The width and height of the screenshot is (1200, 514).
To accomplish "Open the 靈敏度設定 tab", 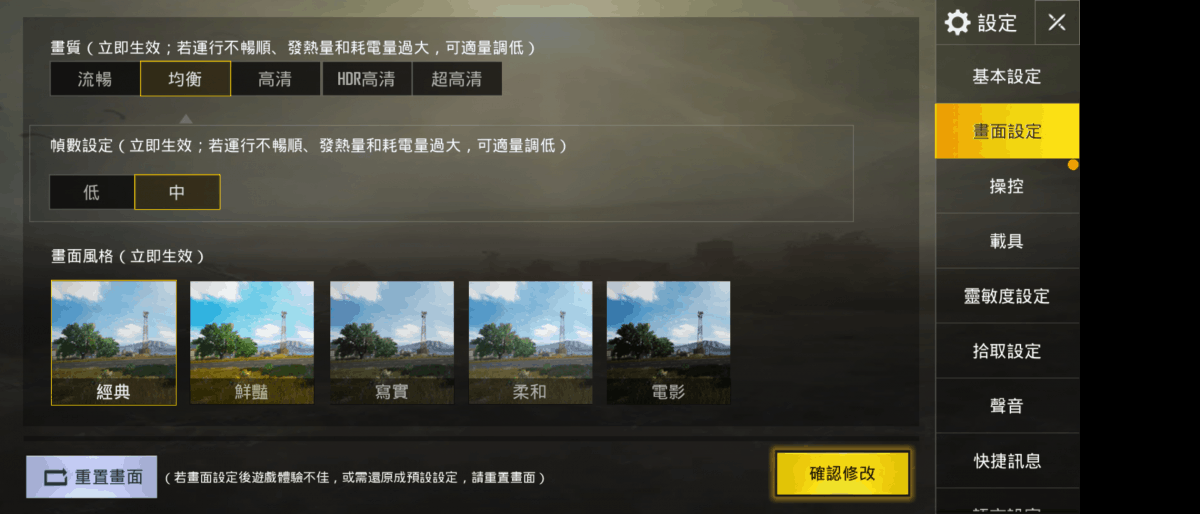I will point(1007,296).
